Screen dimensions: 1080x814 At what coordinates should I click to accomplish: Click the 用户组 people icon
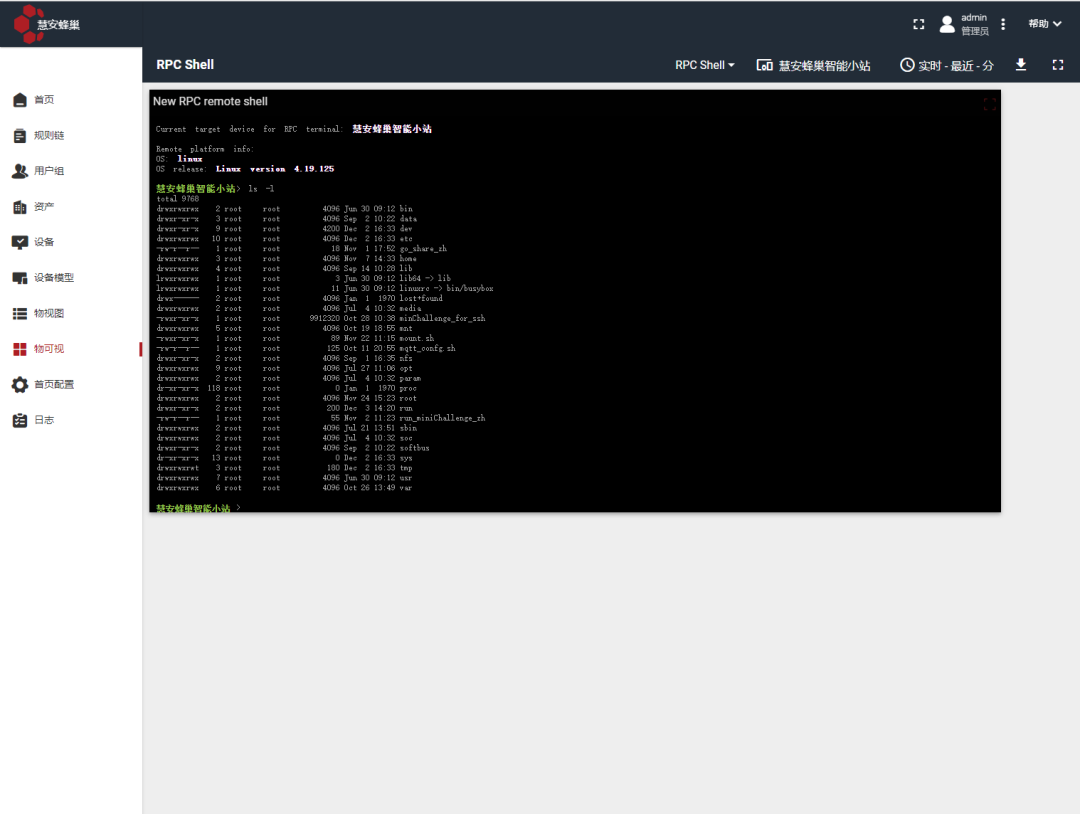click(x=19, y=171)
